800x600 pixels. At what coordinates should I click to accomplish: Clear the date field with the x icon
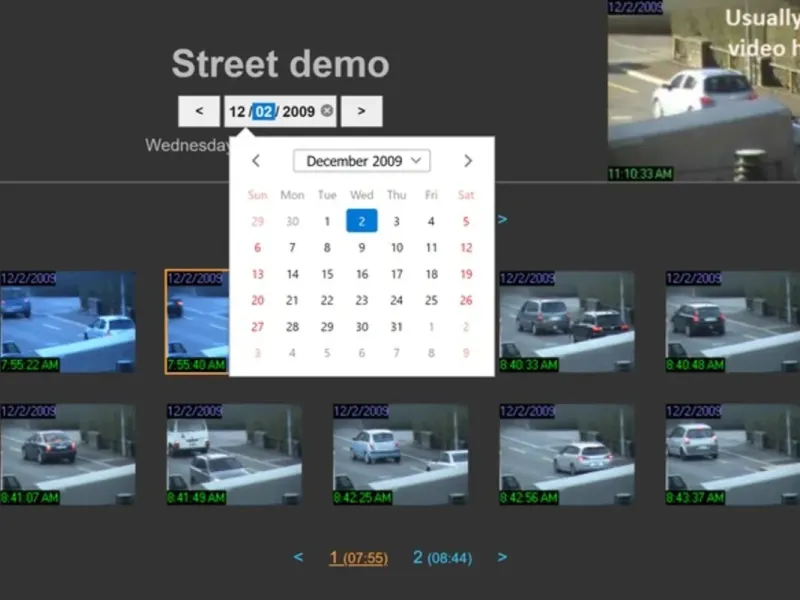click(327, 111)
